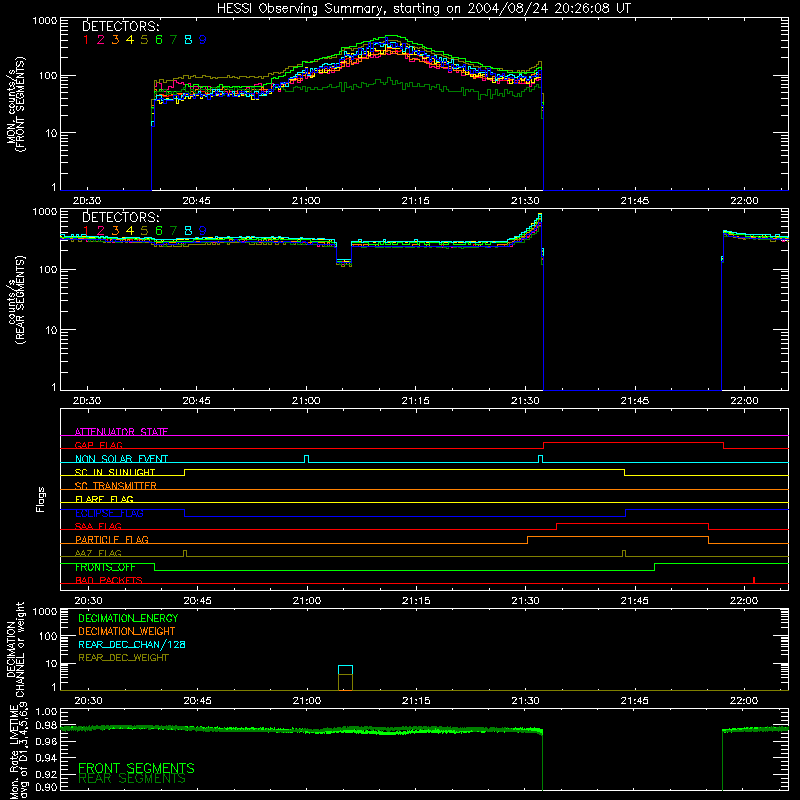Select detector 4 in the rear segments legend
The width and height of the screenshot is (800, 800).
pyautogui.click(x=130, y=231)
